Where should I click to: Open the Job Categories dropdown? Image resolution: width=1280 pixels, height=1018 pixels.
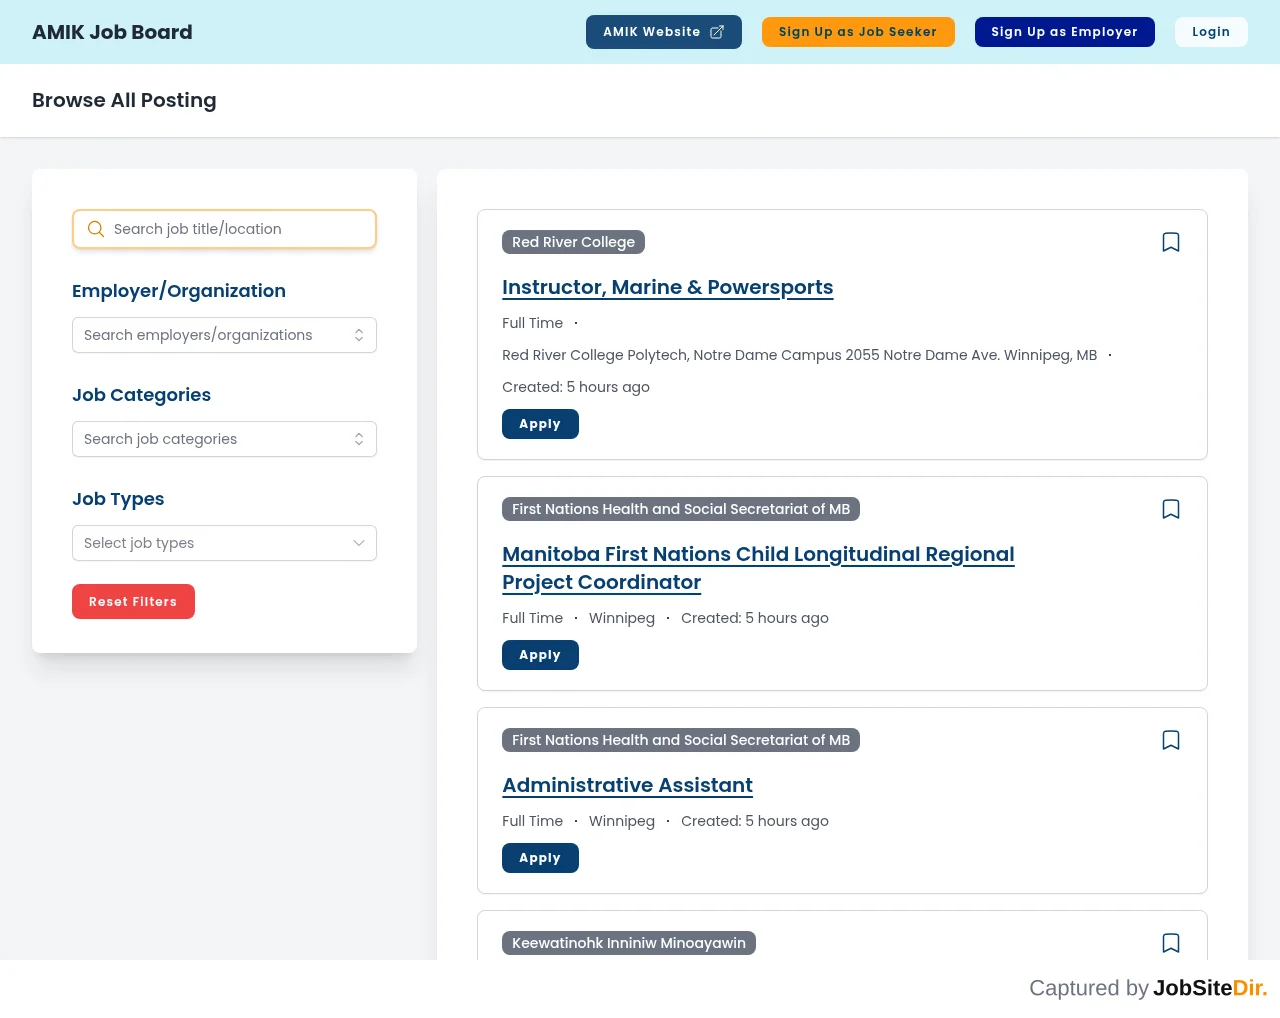[x=224, y=439]
